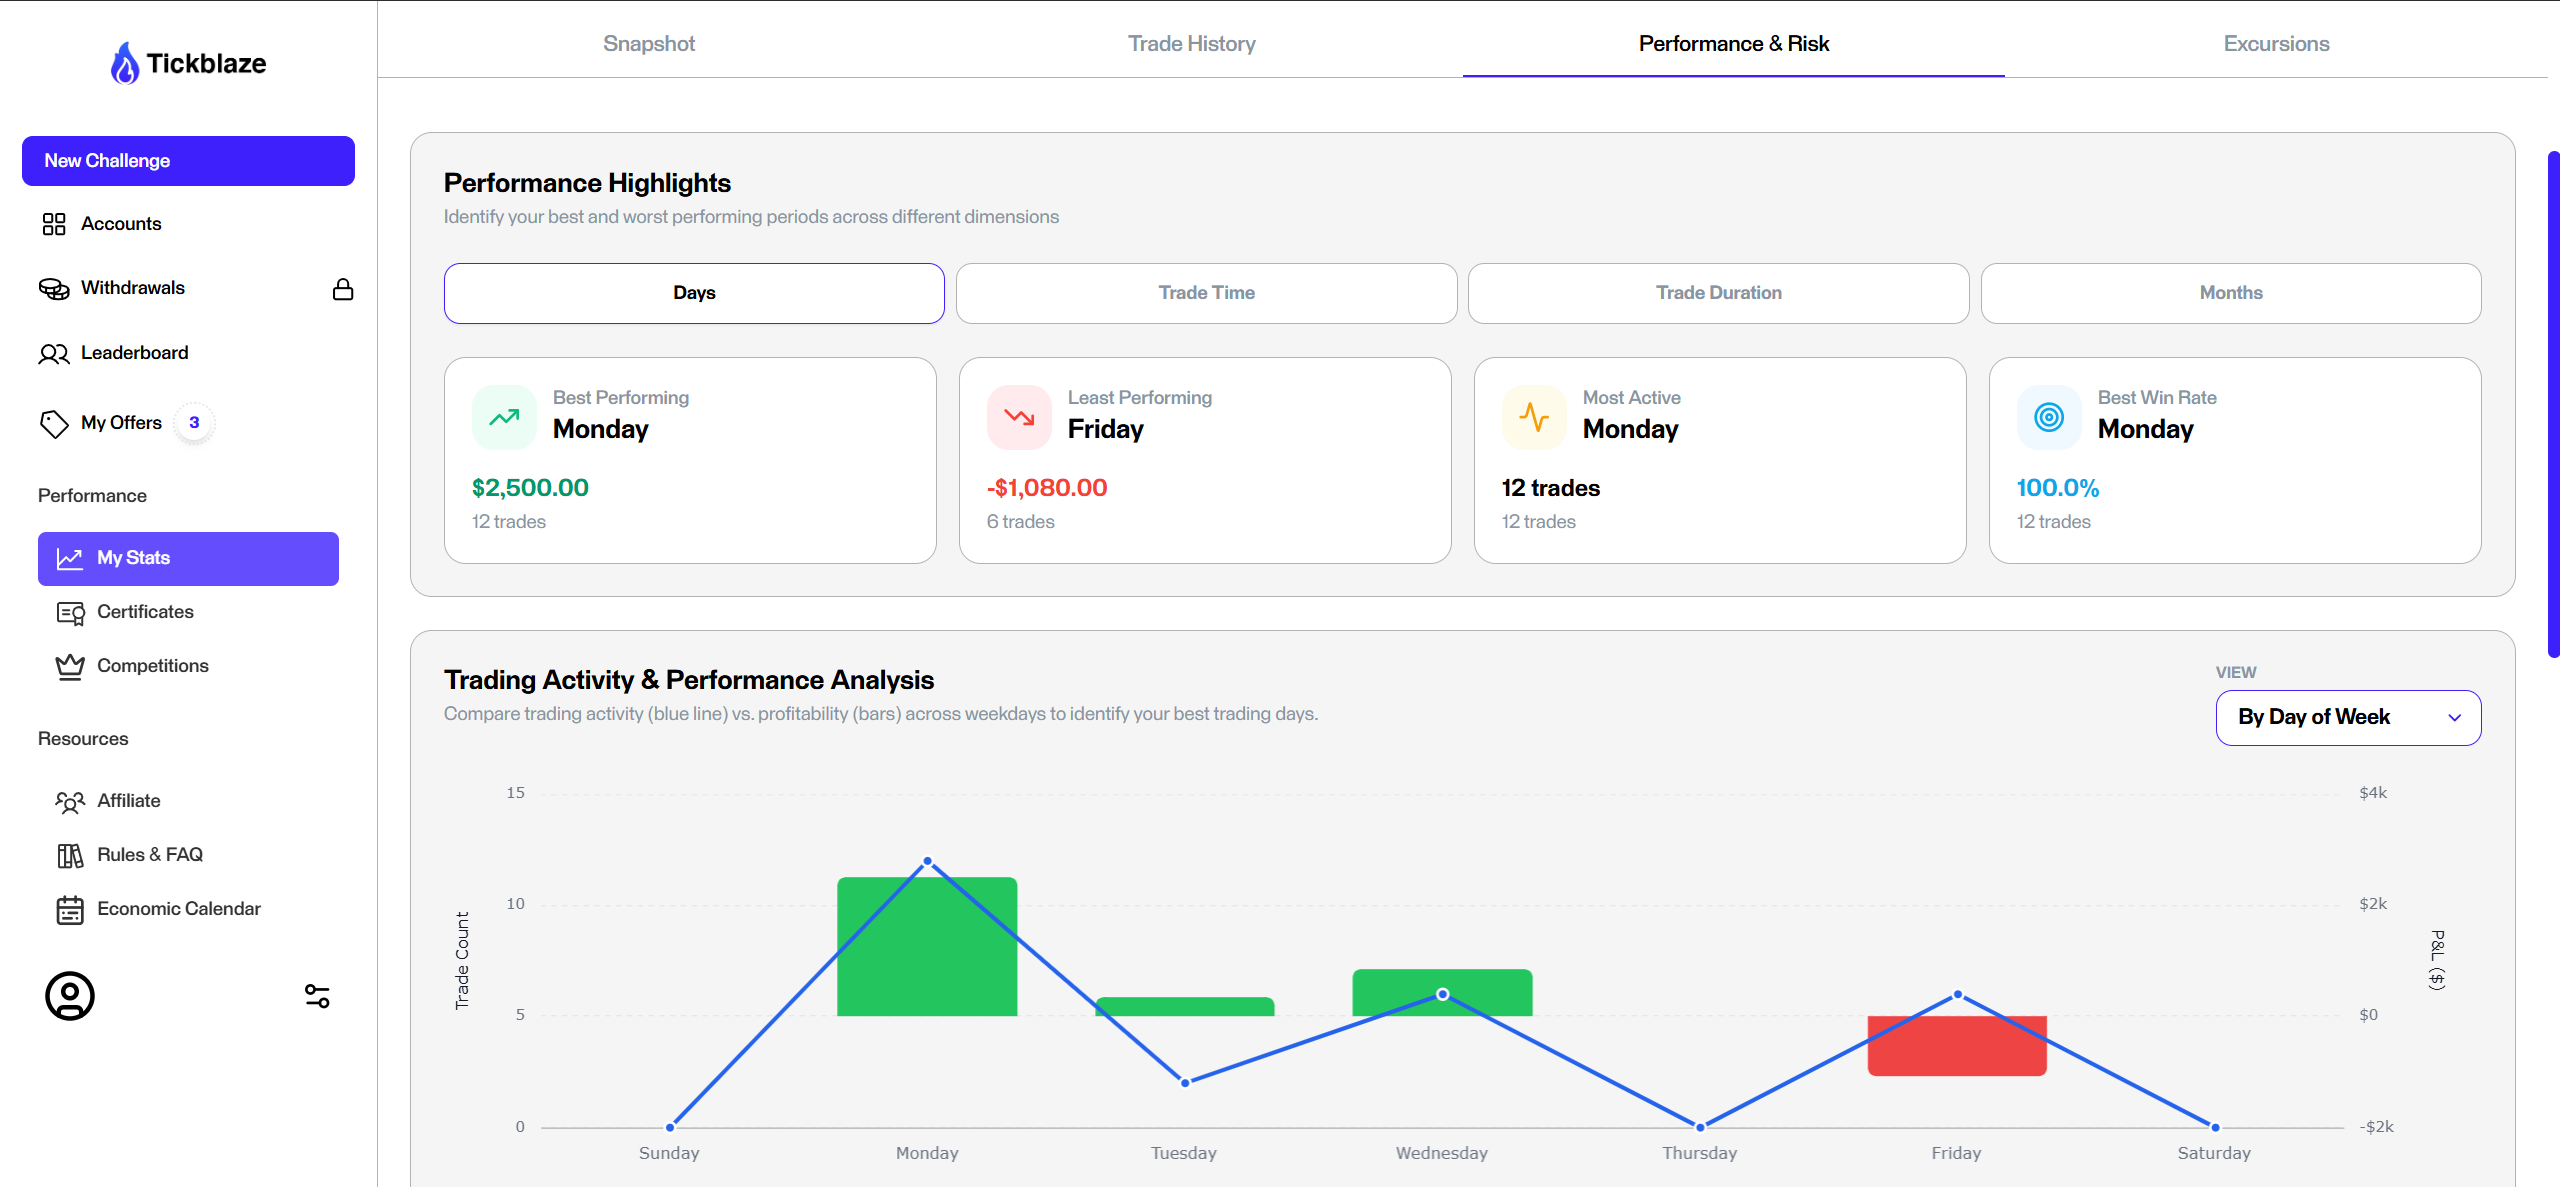Open the user profile avatar icon
Viewport: 2560px width, 1187px height.
(70, 996)
